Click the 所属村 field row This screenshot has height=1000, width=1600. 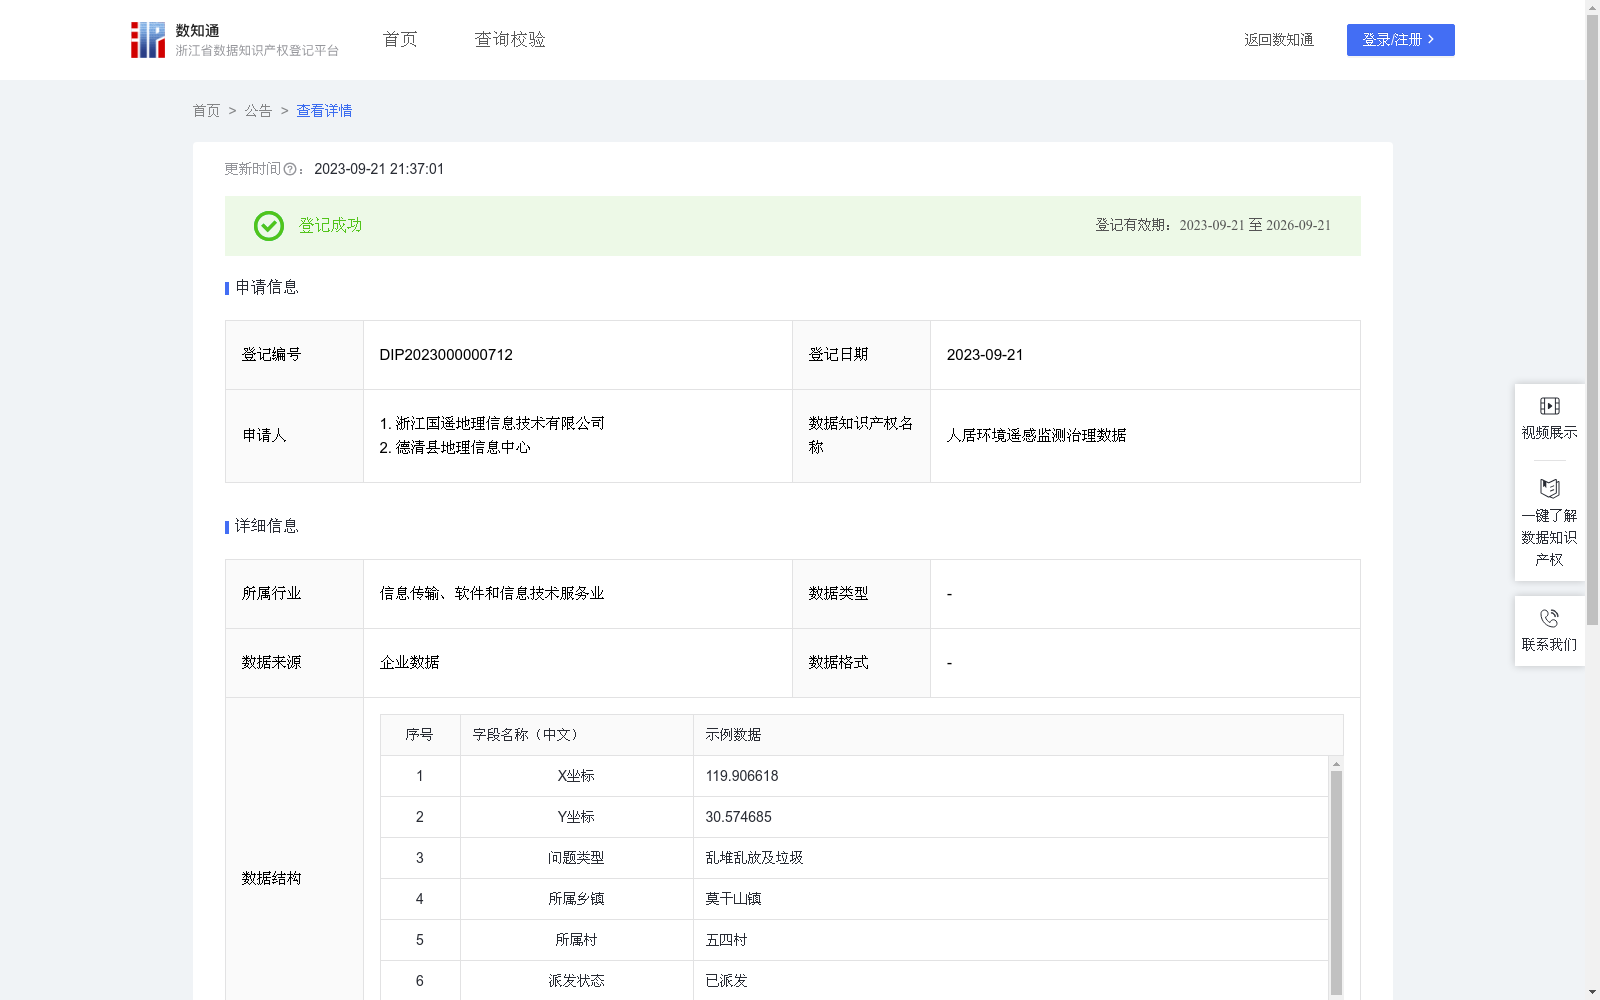point(576,940)
